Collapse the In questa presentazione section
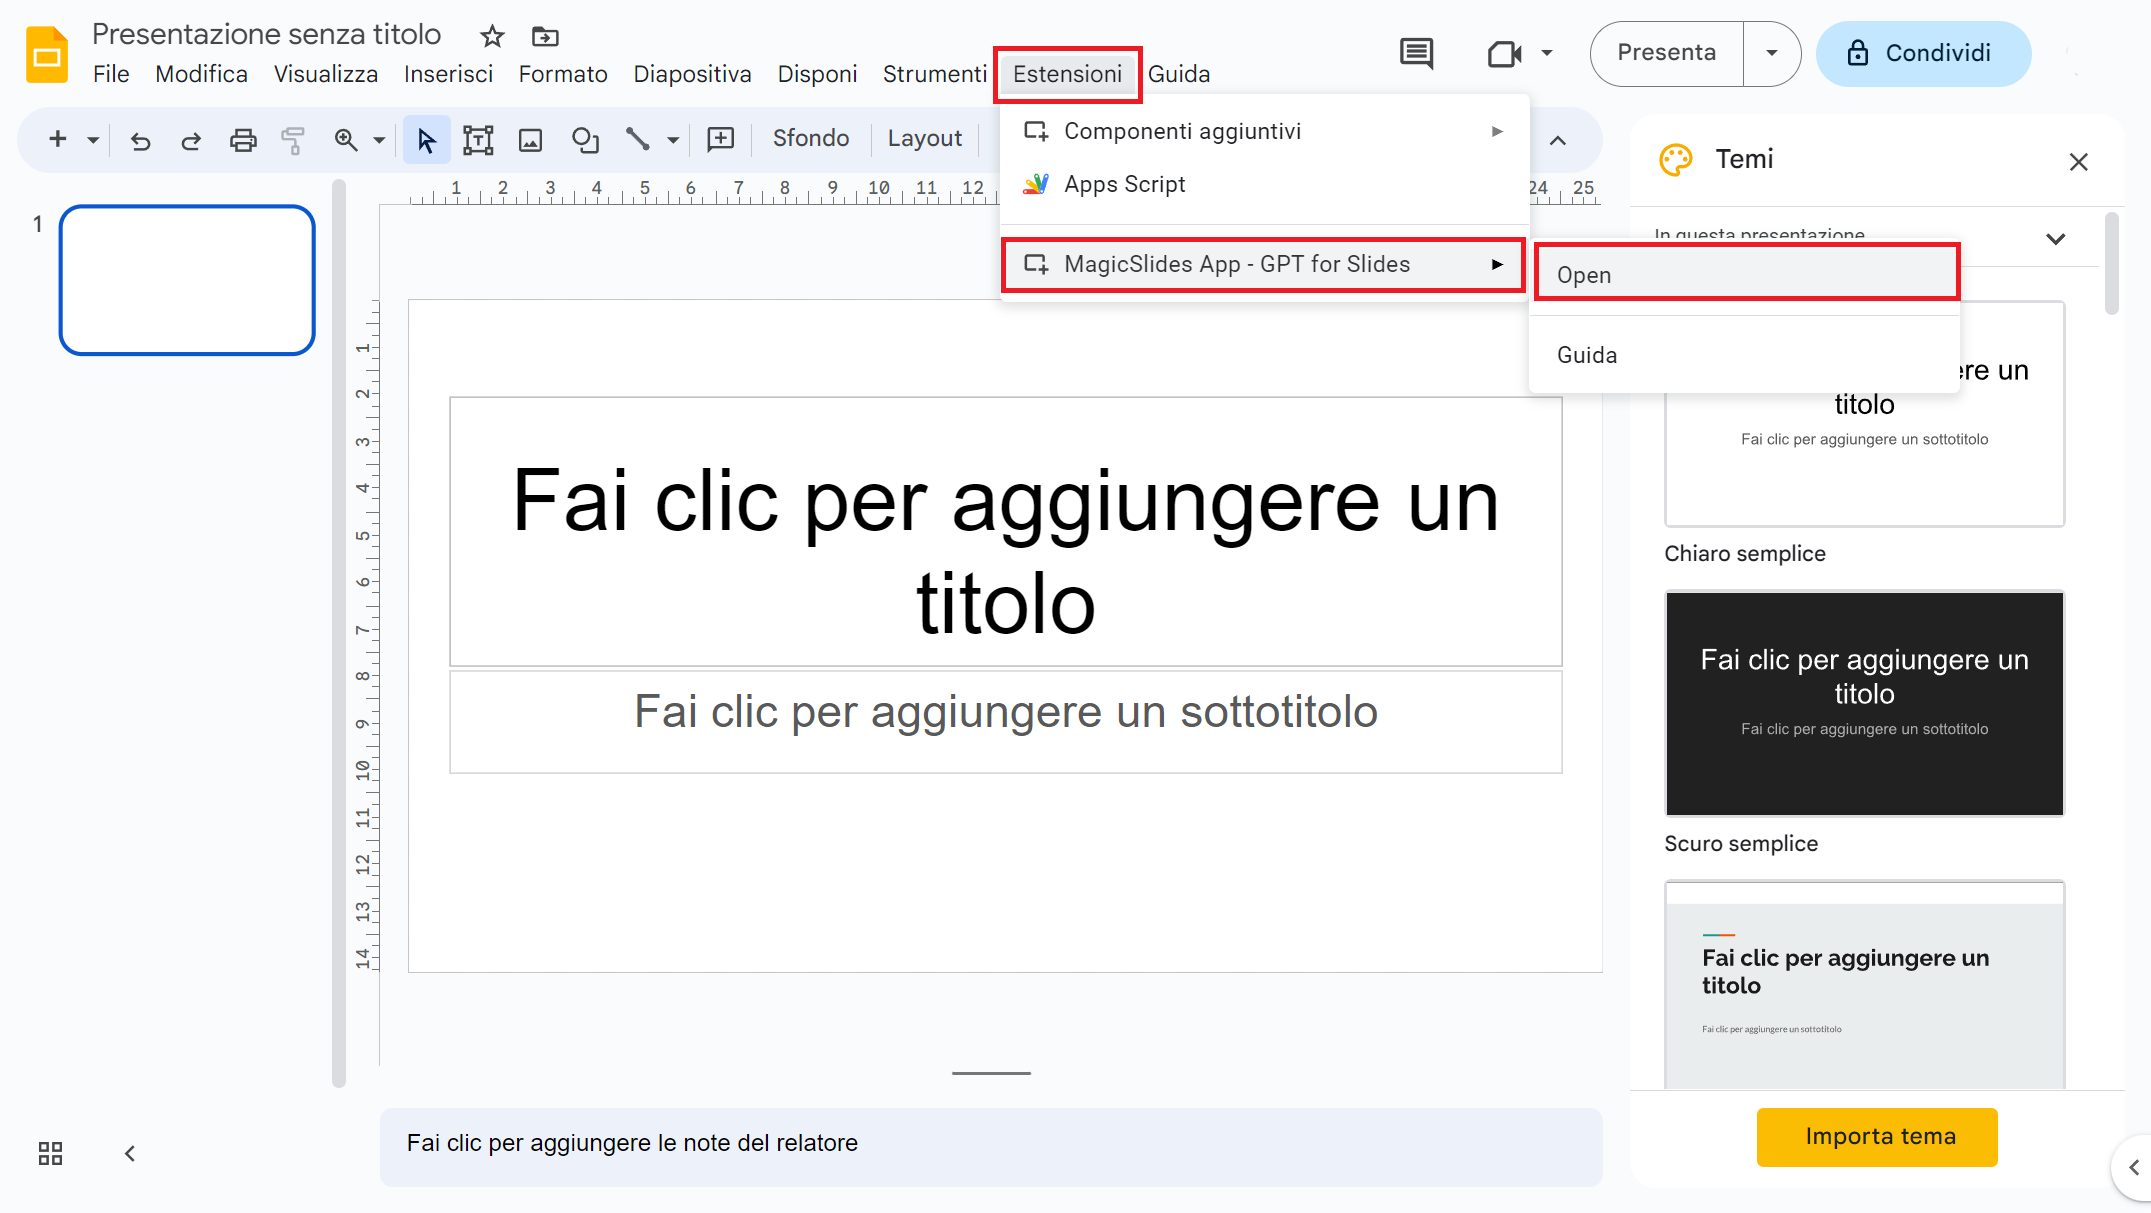 (x=2056, y=239)
